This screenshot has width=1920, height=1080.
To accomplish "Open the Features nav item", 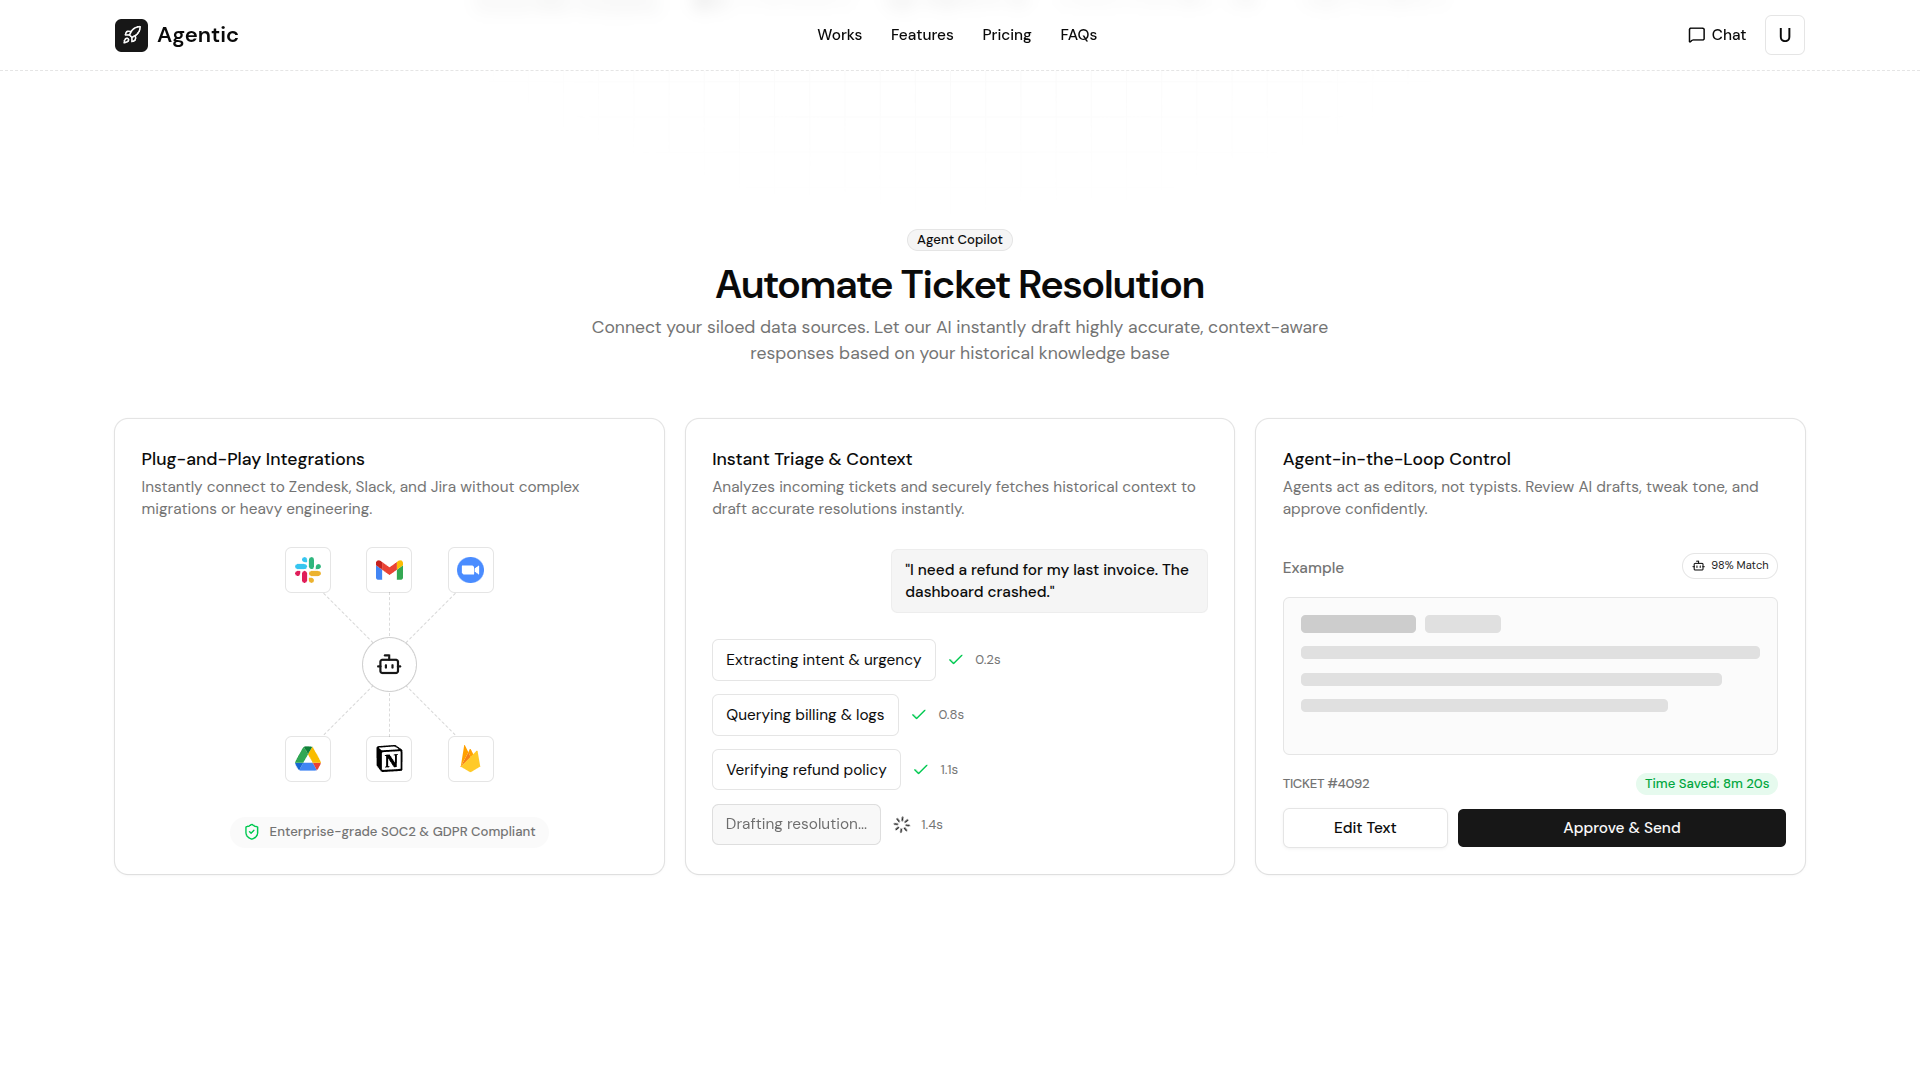I will (922, 35).
